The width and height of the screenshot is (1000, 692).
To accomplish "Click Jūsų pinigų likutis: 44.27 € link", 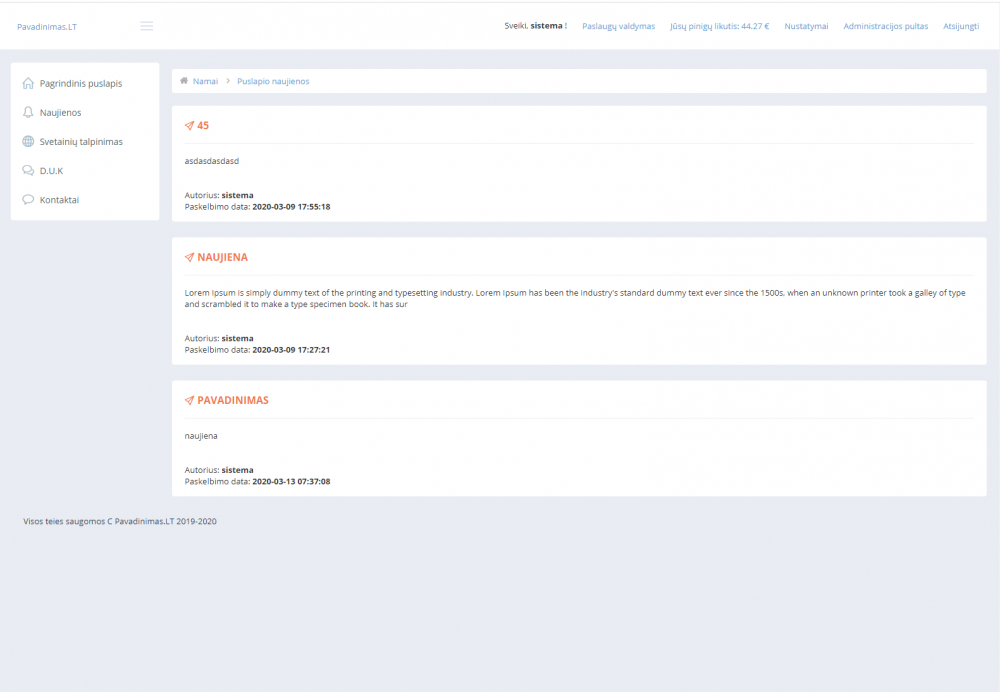I will click(x=719, y=26).
